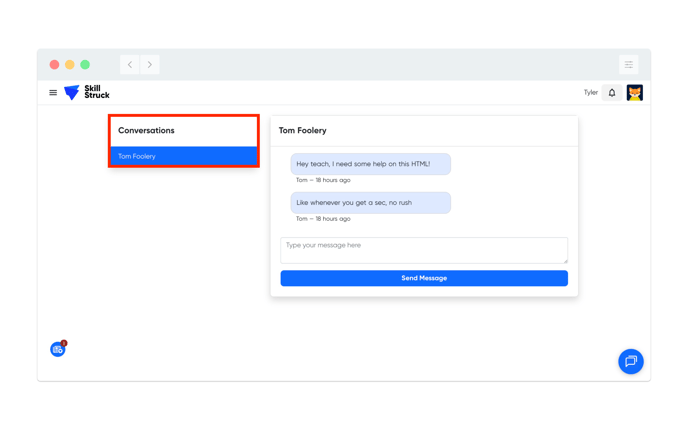The width and height of the screenshot is (688, 430).
Task: Click the Tom Foolery chat header title
Action: 303,130
